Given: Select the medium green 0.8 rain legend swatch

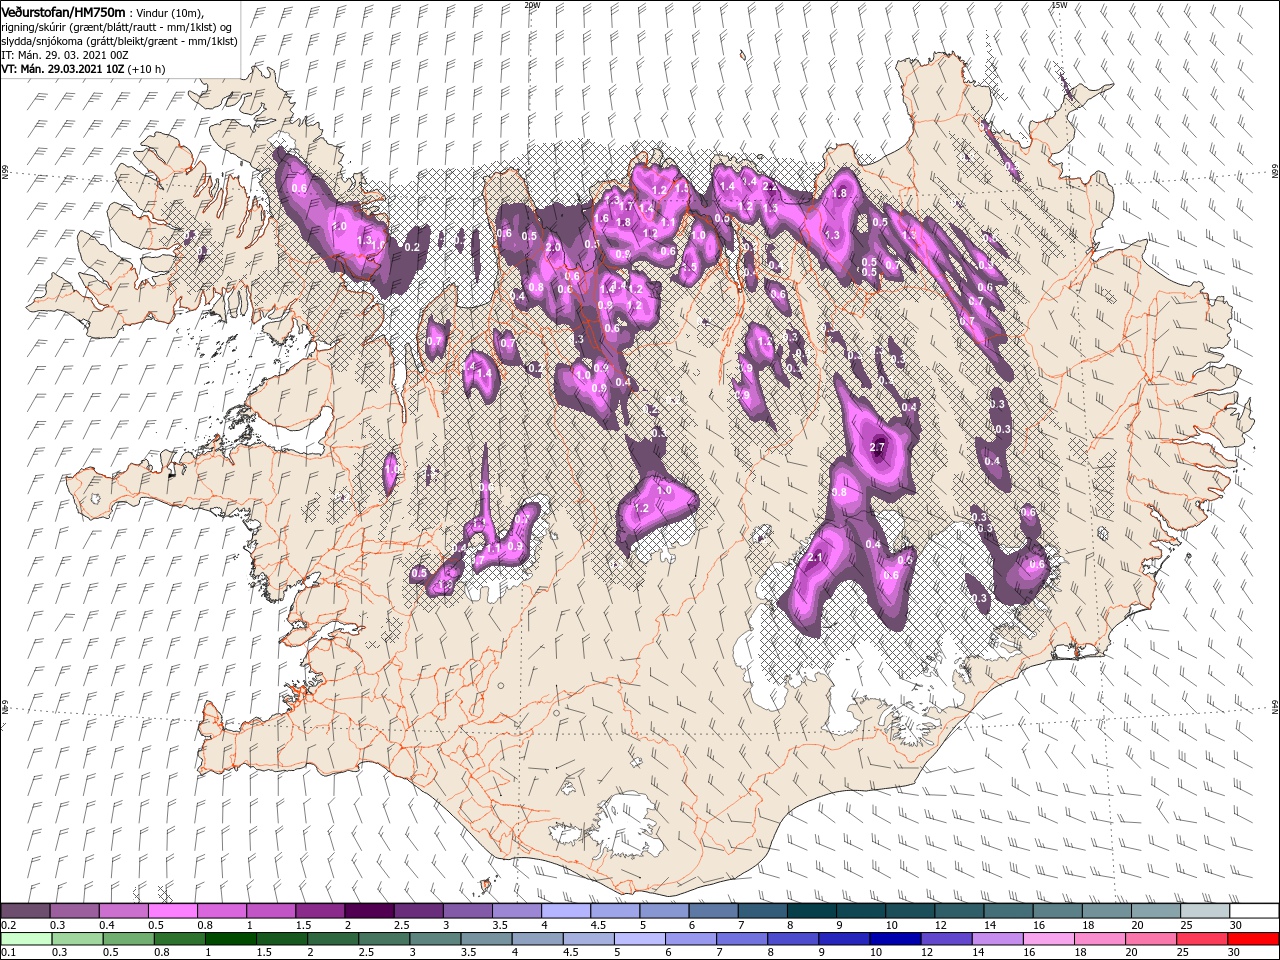Looking at the screenshot, I should (179, 939).
